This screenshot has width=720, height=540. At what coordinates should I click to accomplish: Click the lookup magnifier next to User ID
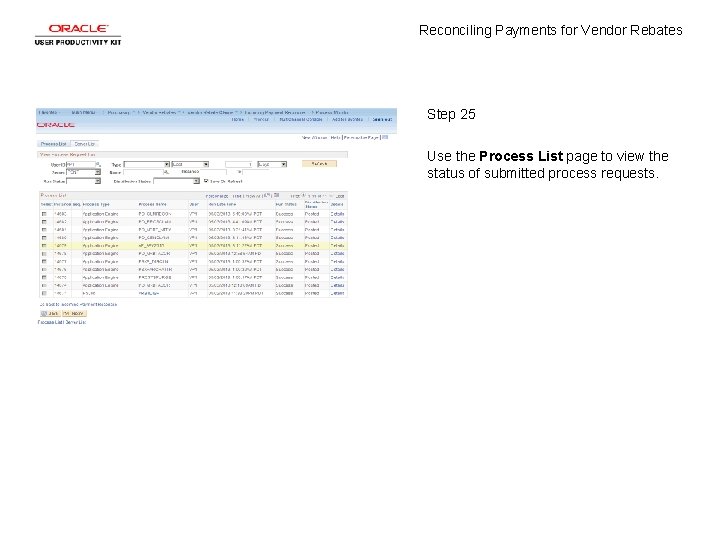[x=98, y=164]
